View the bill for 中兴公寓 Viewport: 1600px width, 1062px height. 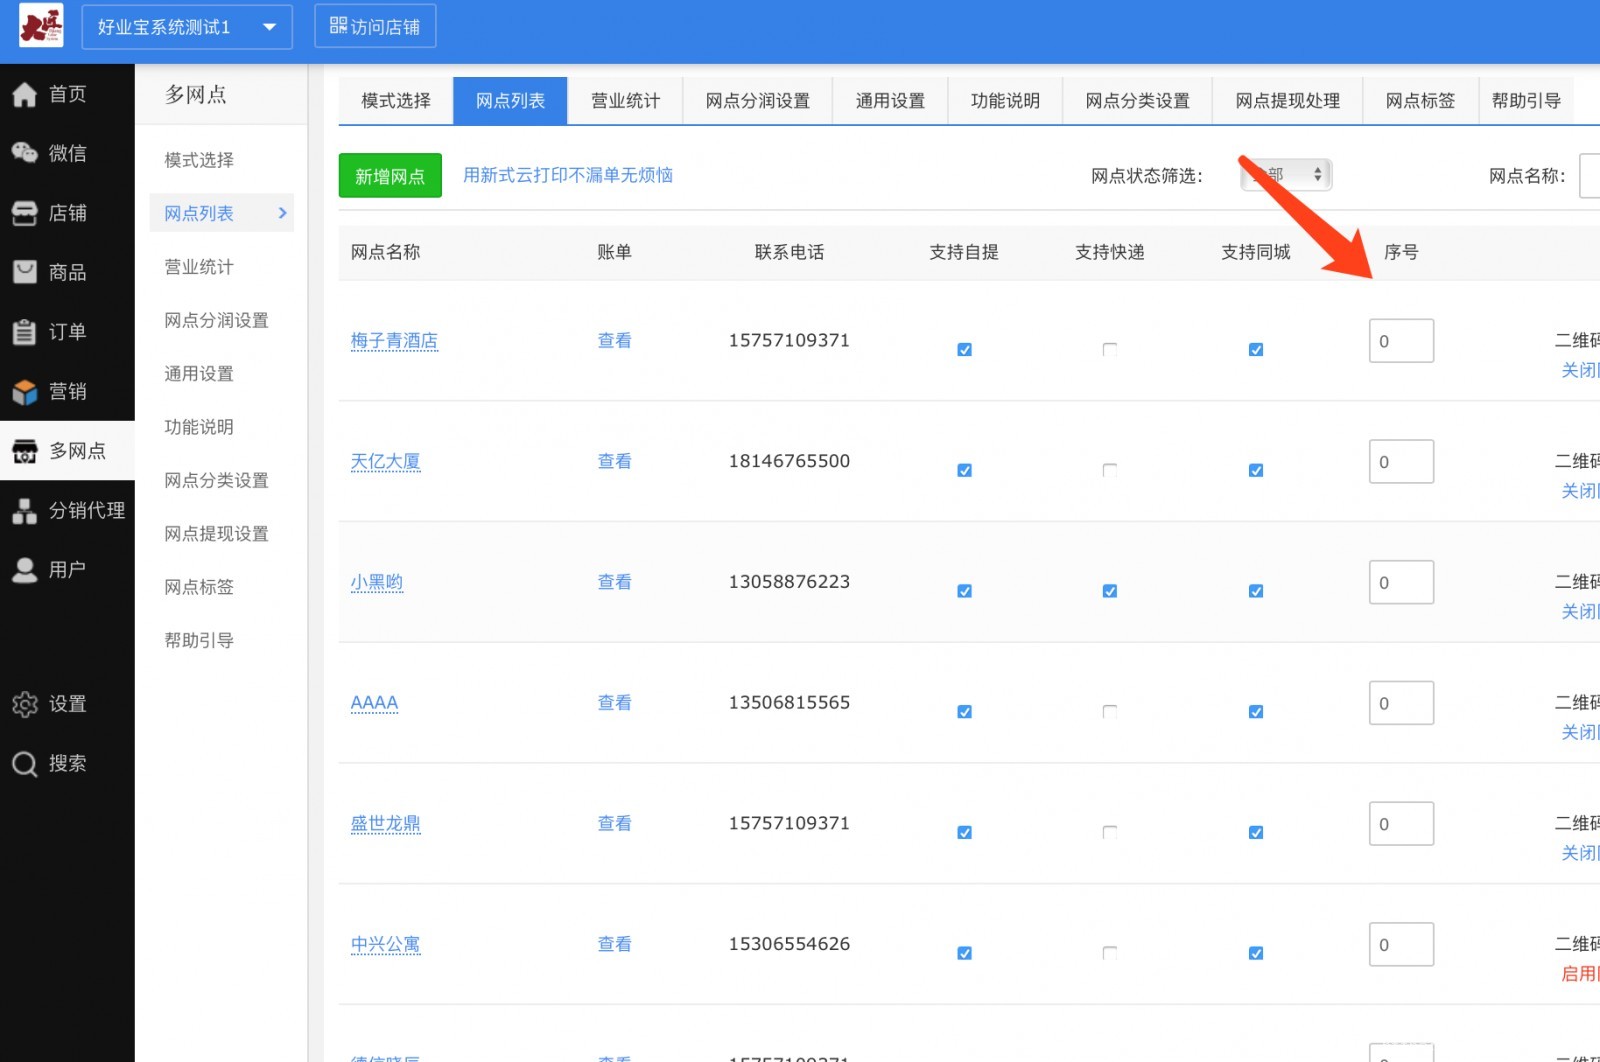(x=614, y=944)
